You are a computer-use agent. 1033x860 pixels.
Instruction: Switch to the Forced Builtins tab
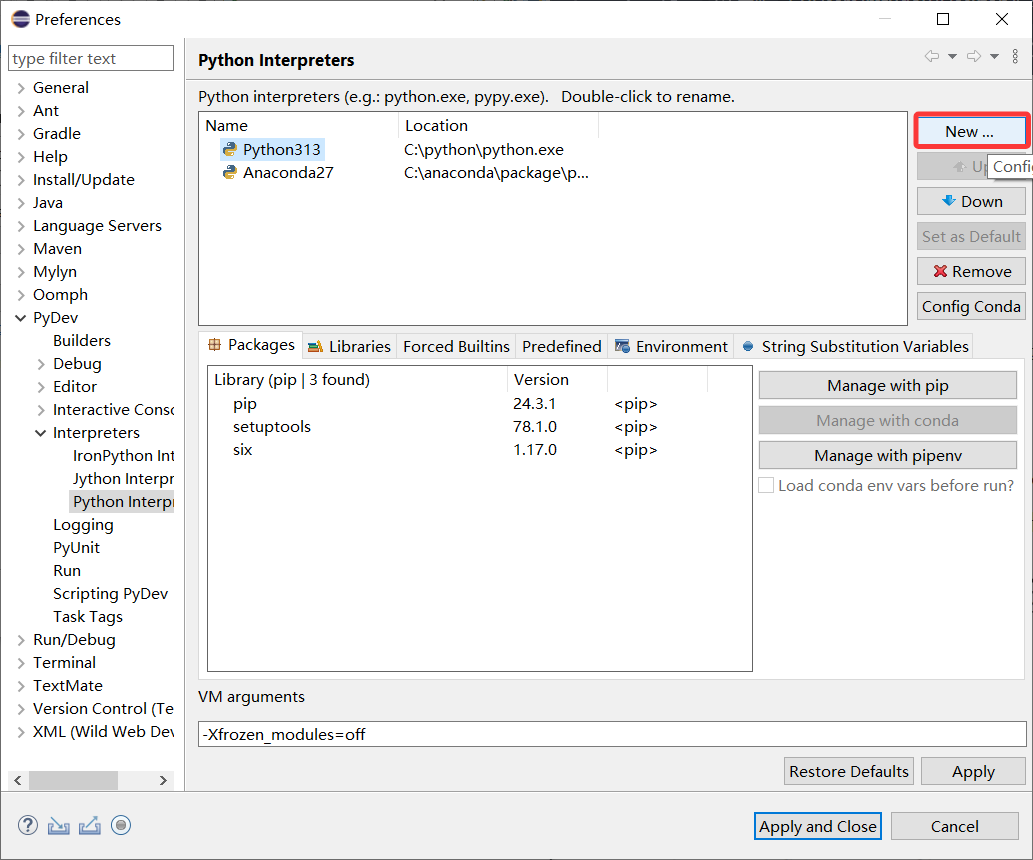(457, 347)
